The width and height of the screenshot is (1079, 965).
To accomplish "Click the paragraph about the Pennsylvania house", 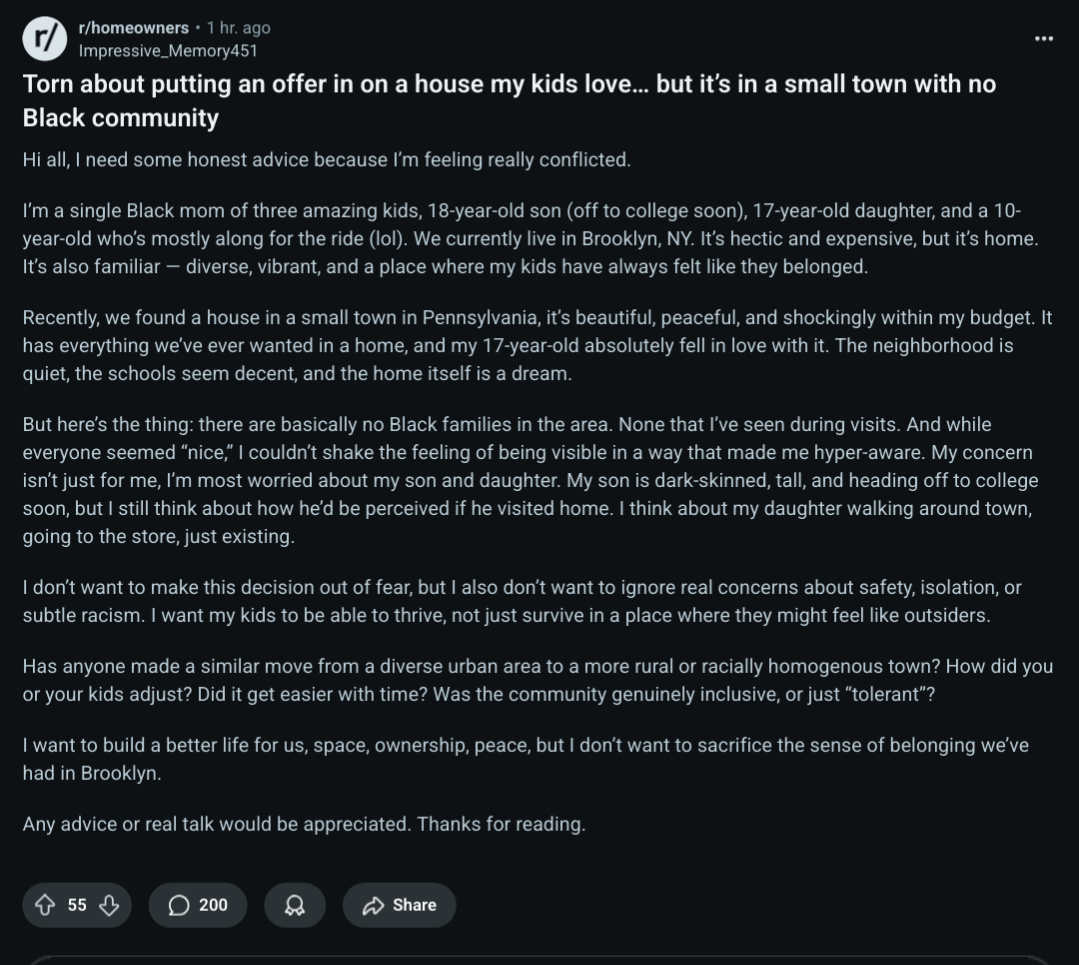I will pos(537,346).
